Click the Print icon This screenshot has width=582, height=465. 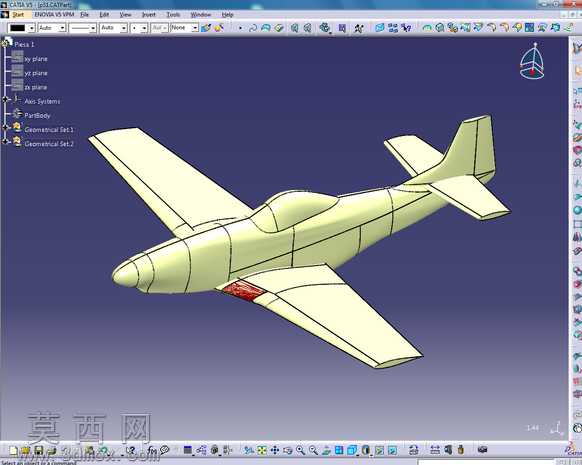click(52, 451)
